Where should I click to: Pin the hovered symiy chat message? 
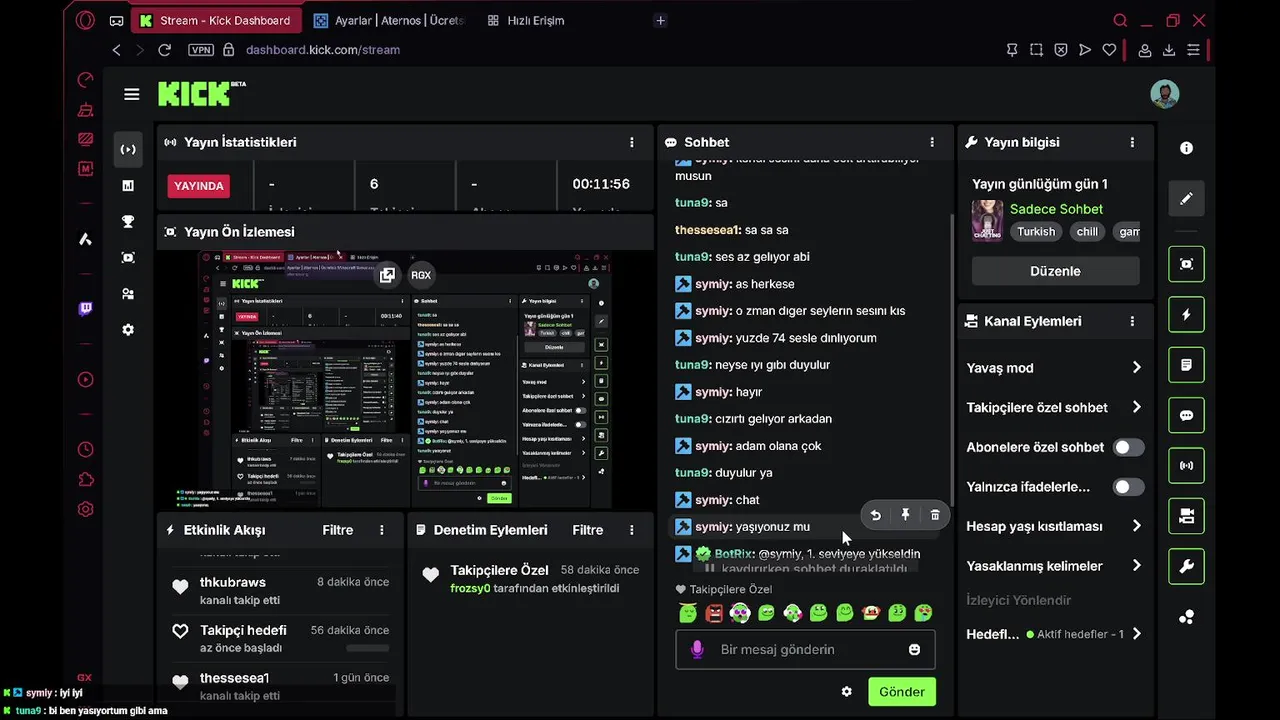coord(905,515)
